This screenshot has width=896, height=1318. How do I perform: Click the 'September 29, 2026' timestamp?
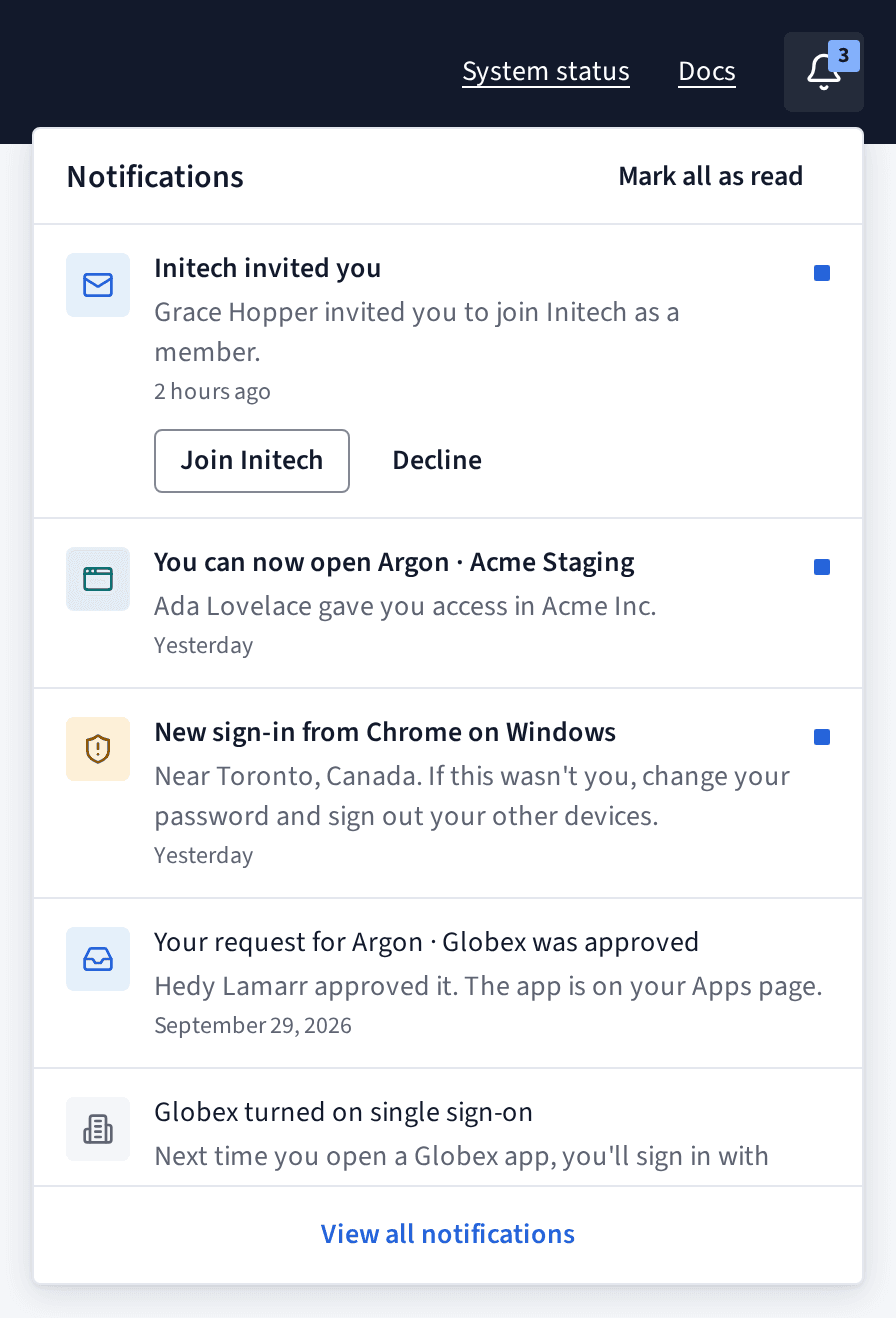click(253, 1025)
